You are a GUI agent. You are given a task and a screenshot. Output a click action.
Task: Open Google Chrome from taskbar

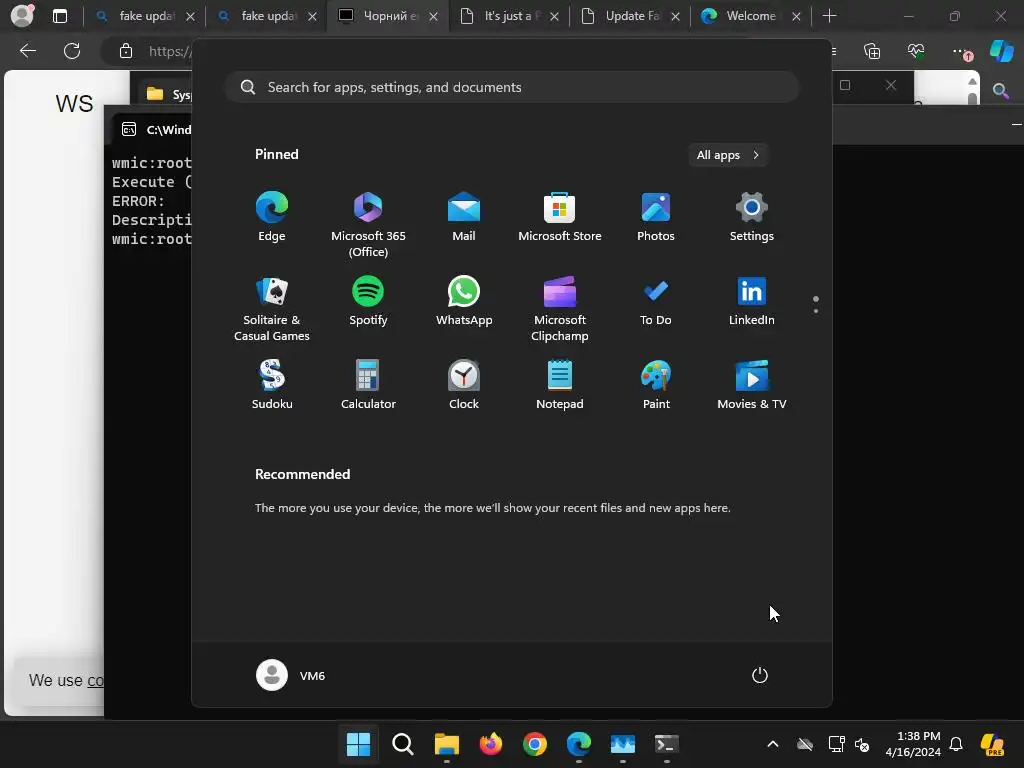click(x=534, y=744)
